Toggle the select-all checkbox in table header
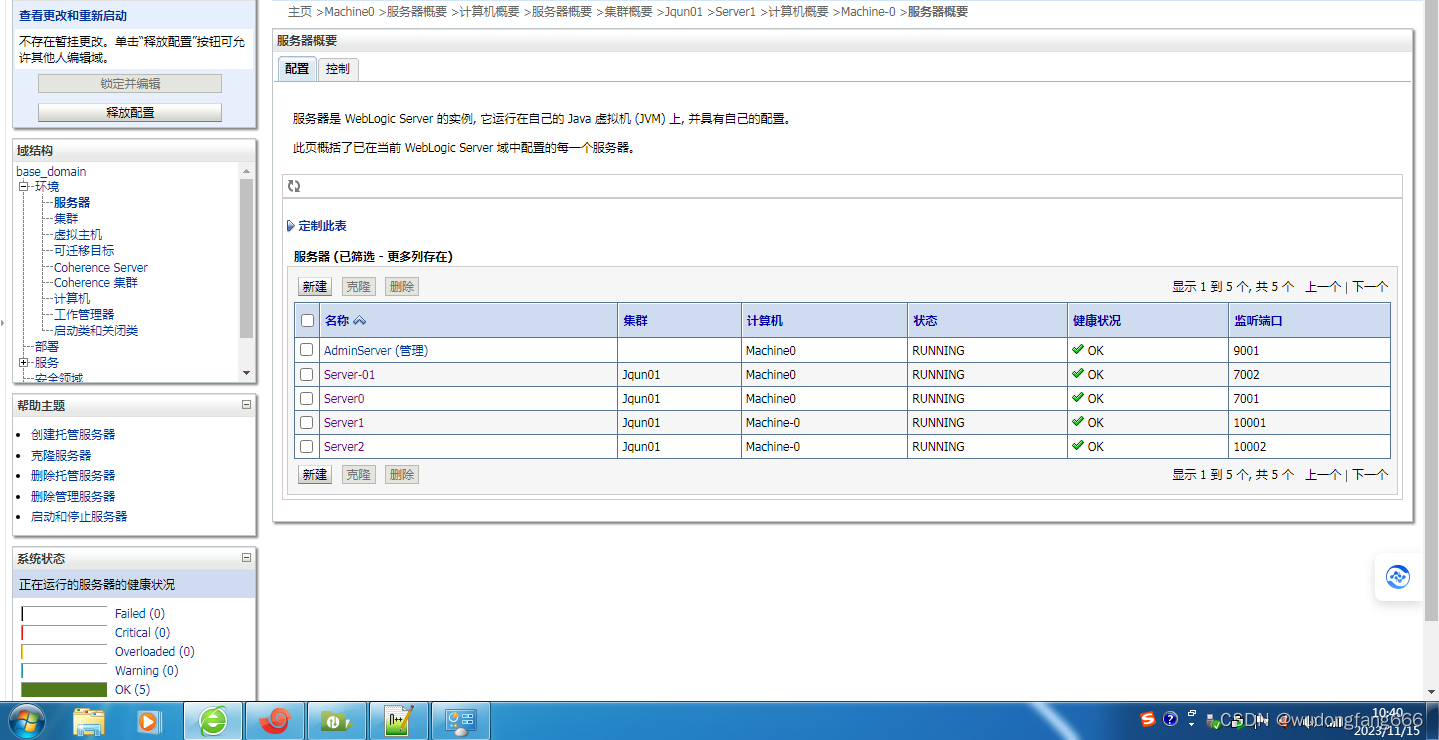Viewport: 1439px width, 740px height. (307, 321)
